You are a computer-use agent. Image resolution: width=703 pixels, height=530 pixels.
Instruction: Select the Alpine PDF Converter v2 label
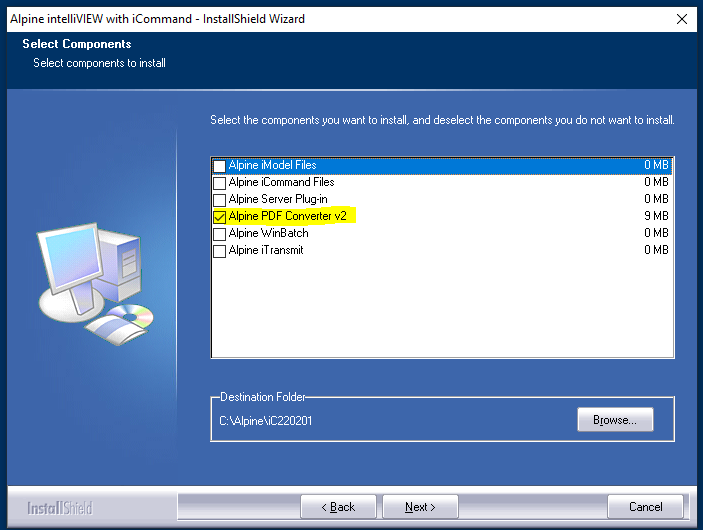tap(287, 216)
